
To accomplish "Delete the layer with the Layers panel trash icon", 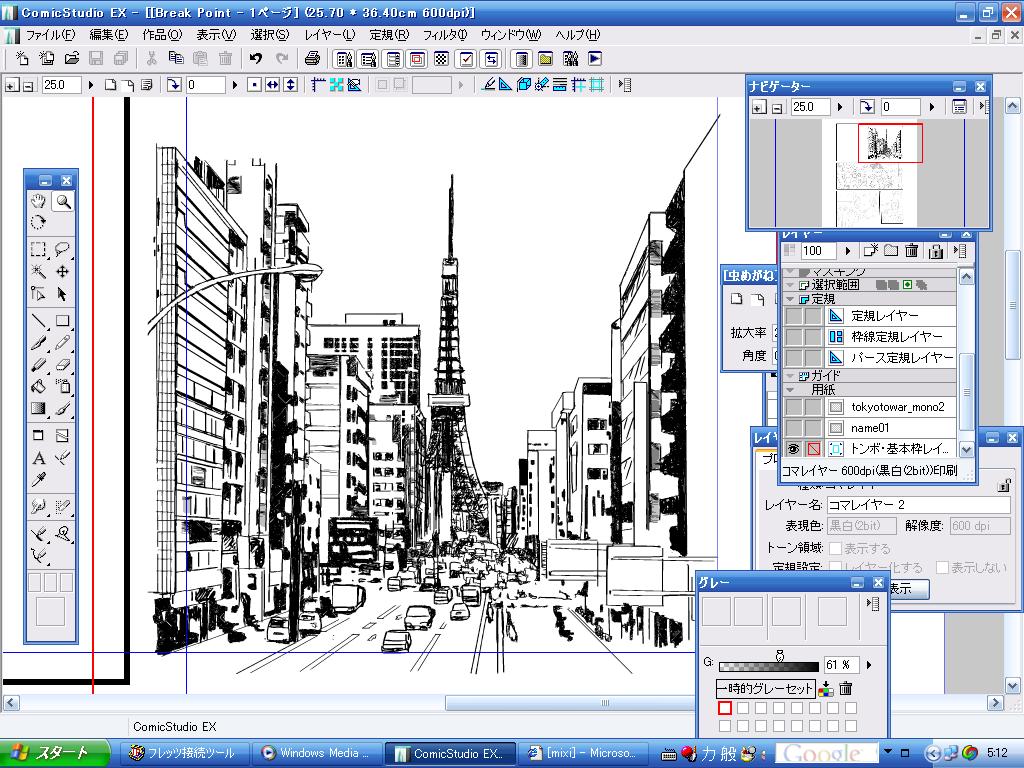I will (x=912, y=250).
